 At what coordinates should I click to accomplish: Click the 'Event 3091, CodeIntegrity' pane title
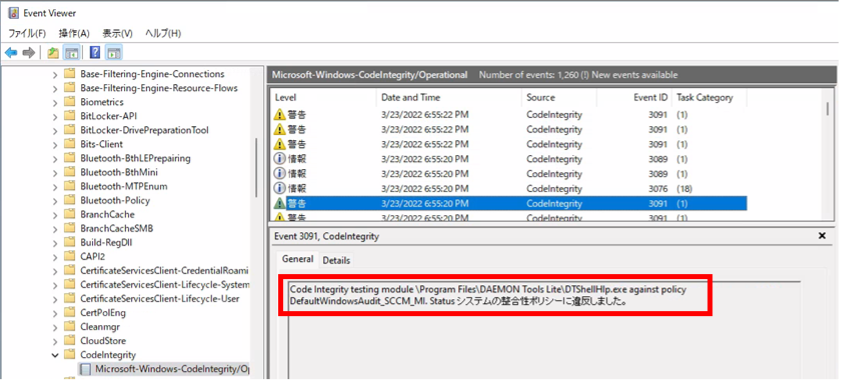tap(326, 236)
